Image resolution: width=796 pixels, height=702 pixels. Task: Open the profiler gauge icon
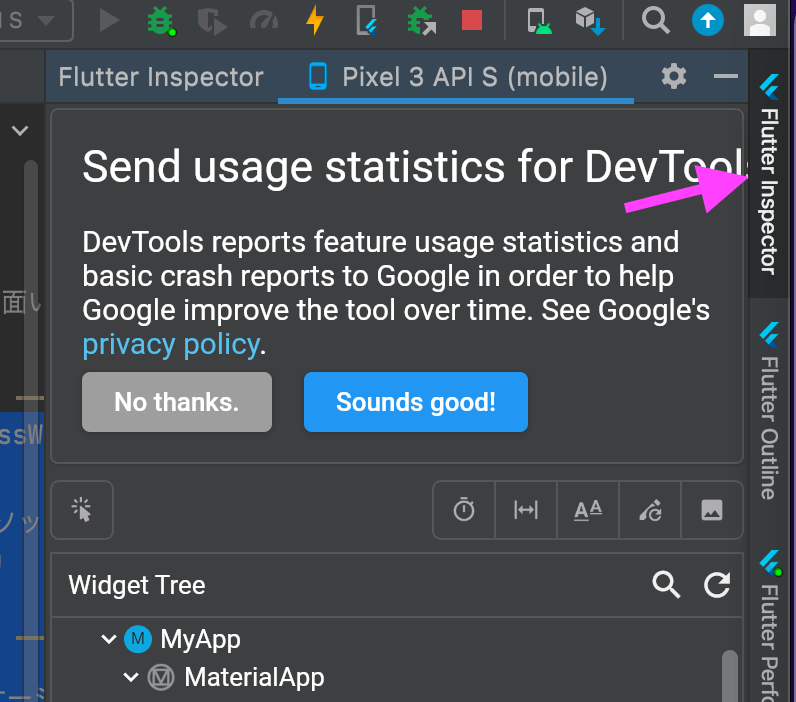[264, 21]
